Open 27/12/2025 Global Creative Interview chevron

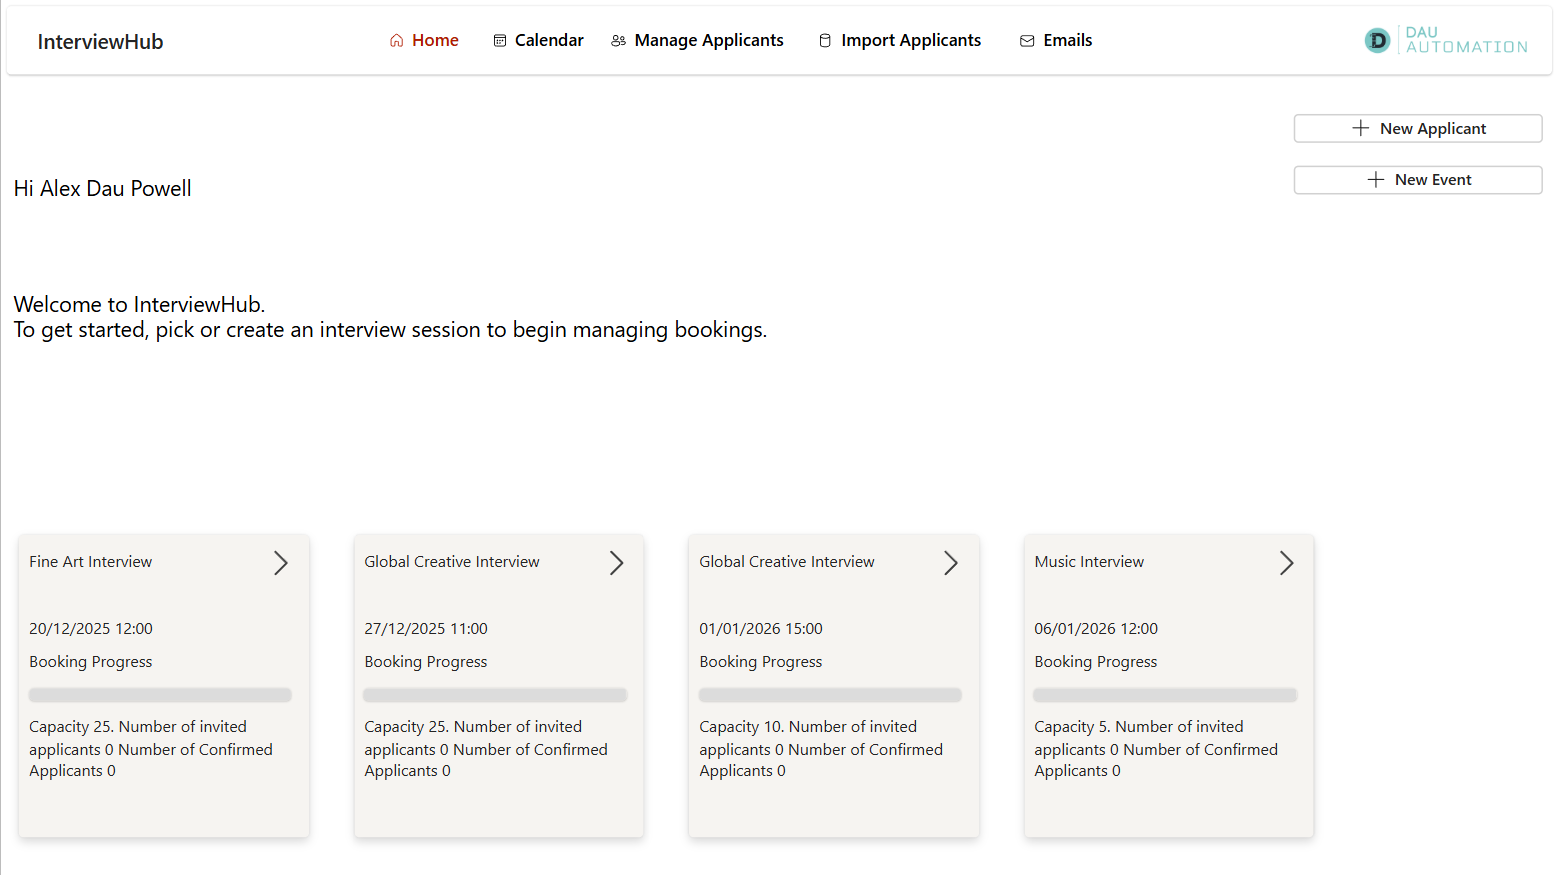click(616, 563)
